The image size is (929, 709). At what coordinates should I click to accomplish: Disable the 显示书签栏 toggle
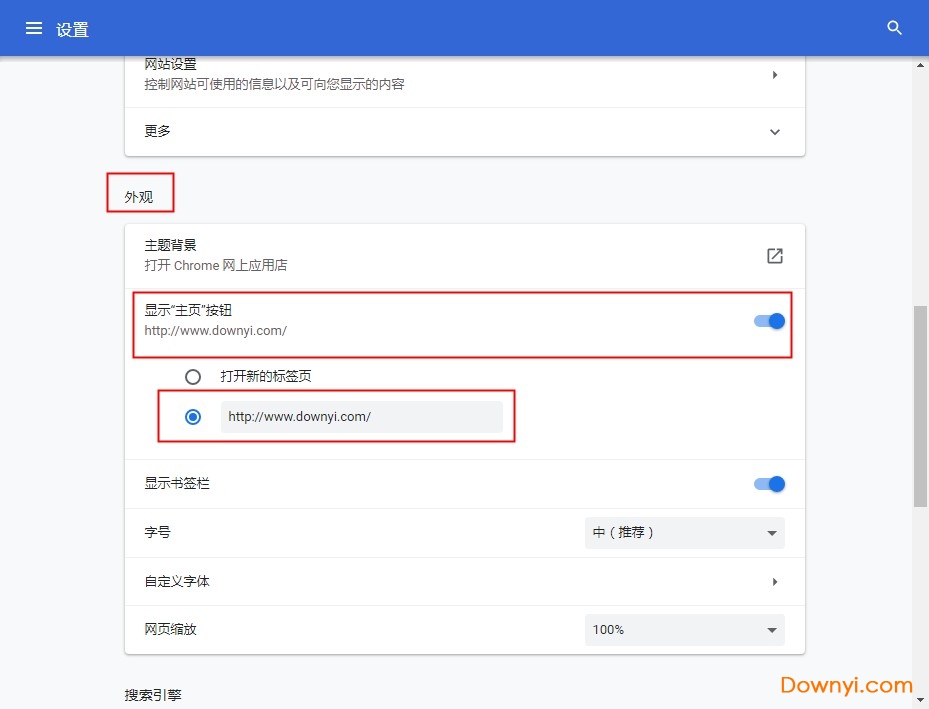(769, 484)
